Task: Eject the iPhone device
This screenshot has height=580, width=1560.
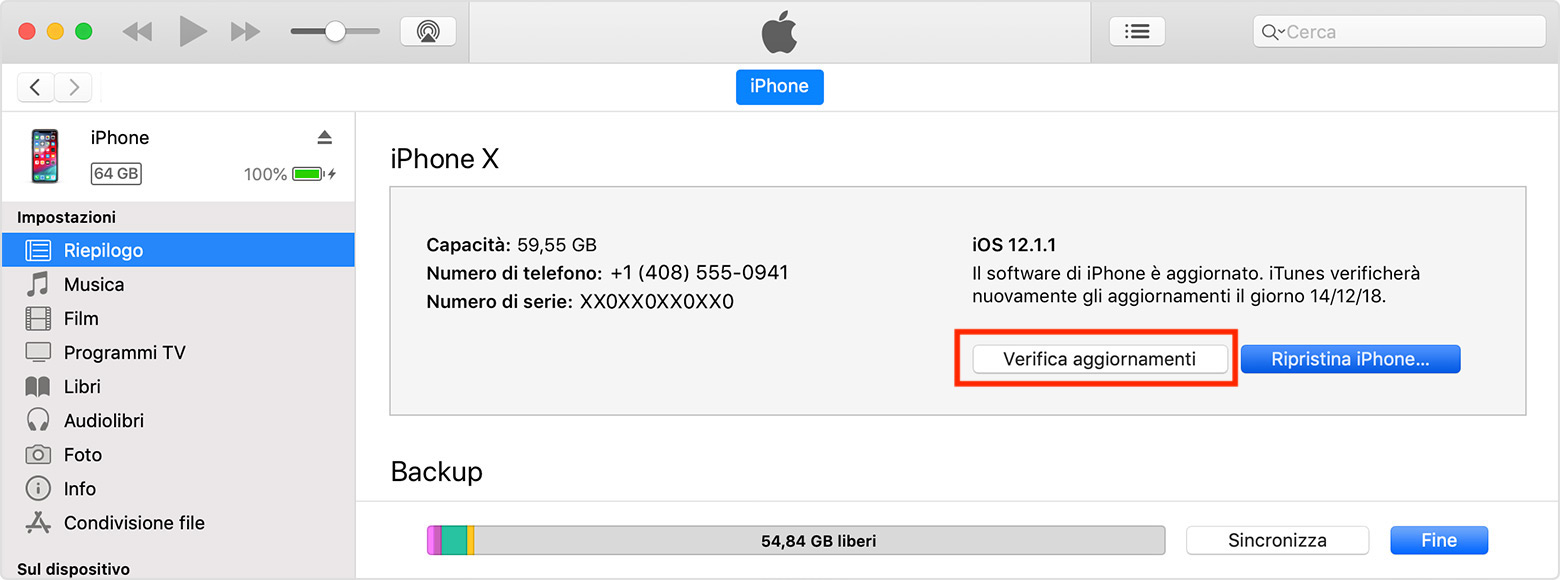Action: coord(324,138)
